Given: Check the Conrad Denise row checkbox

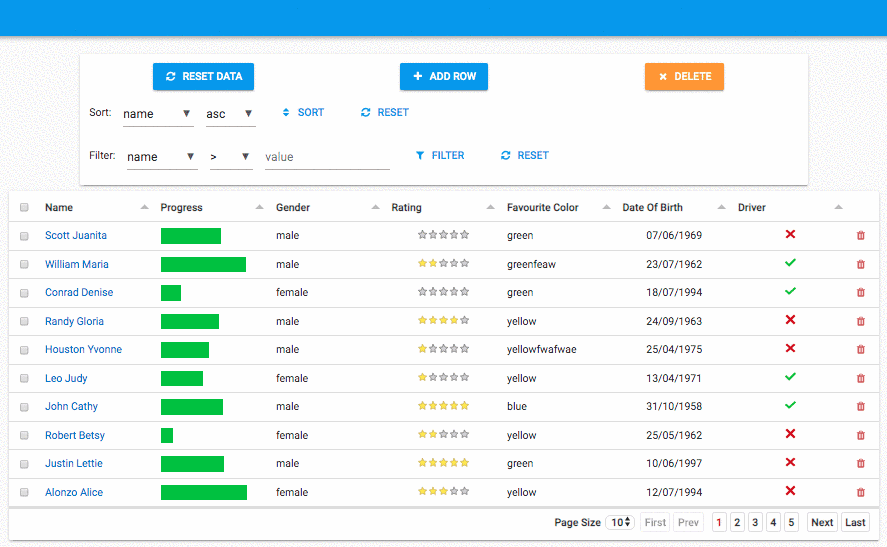Looking at the screenshot, I should point(24,293).
